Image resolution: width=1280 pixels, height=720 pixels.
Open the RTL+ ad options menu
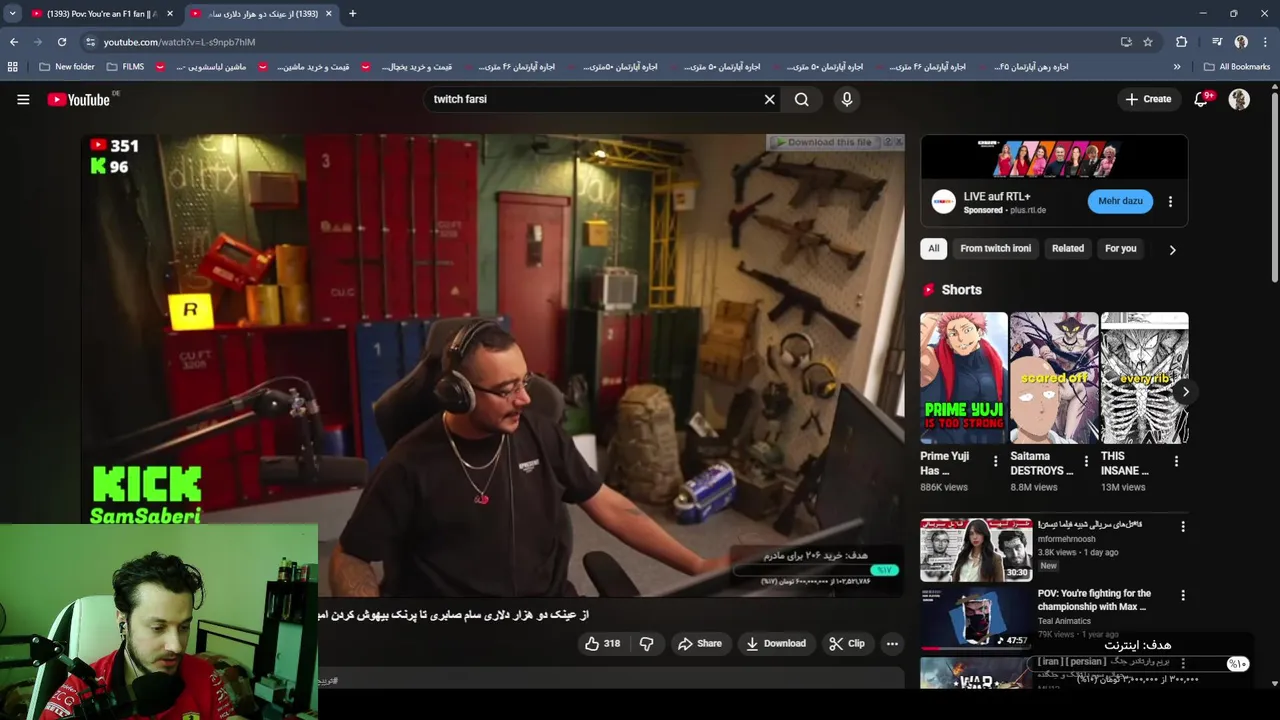tap(1170, 201)
